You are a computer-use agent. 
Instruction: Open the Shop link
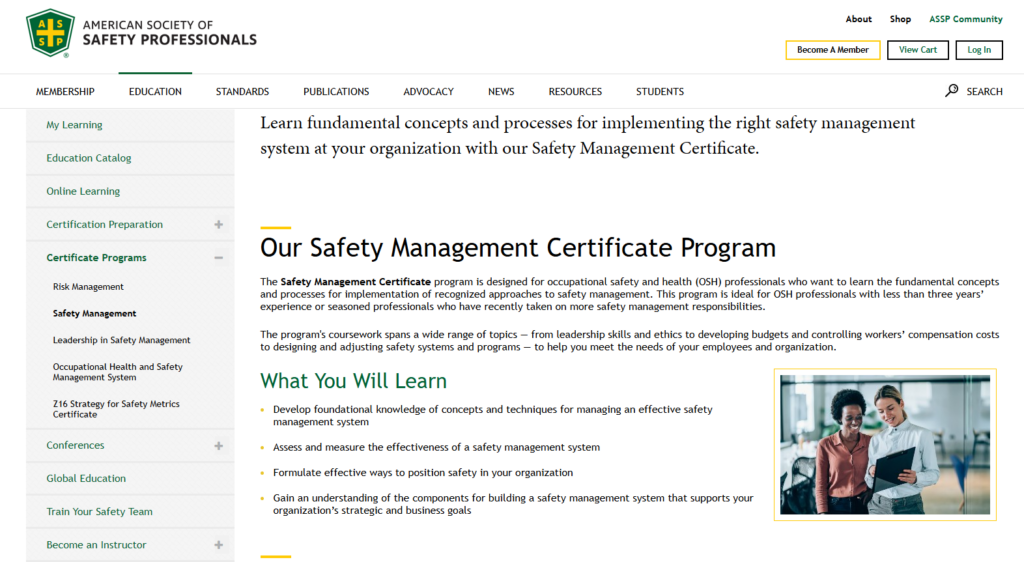(x=900, y=19)
